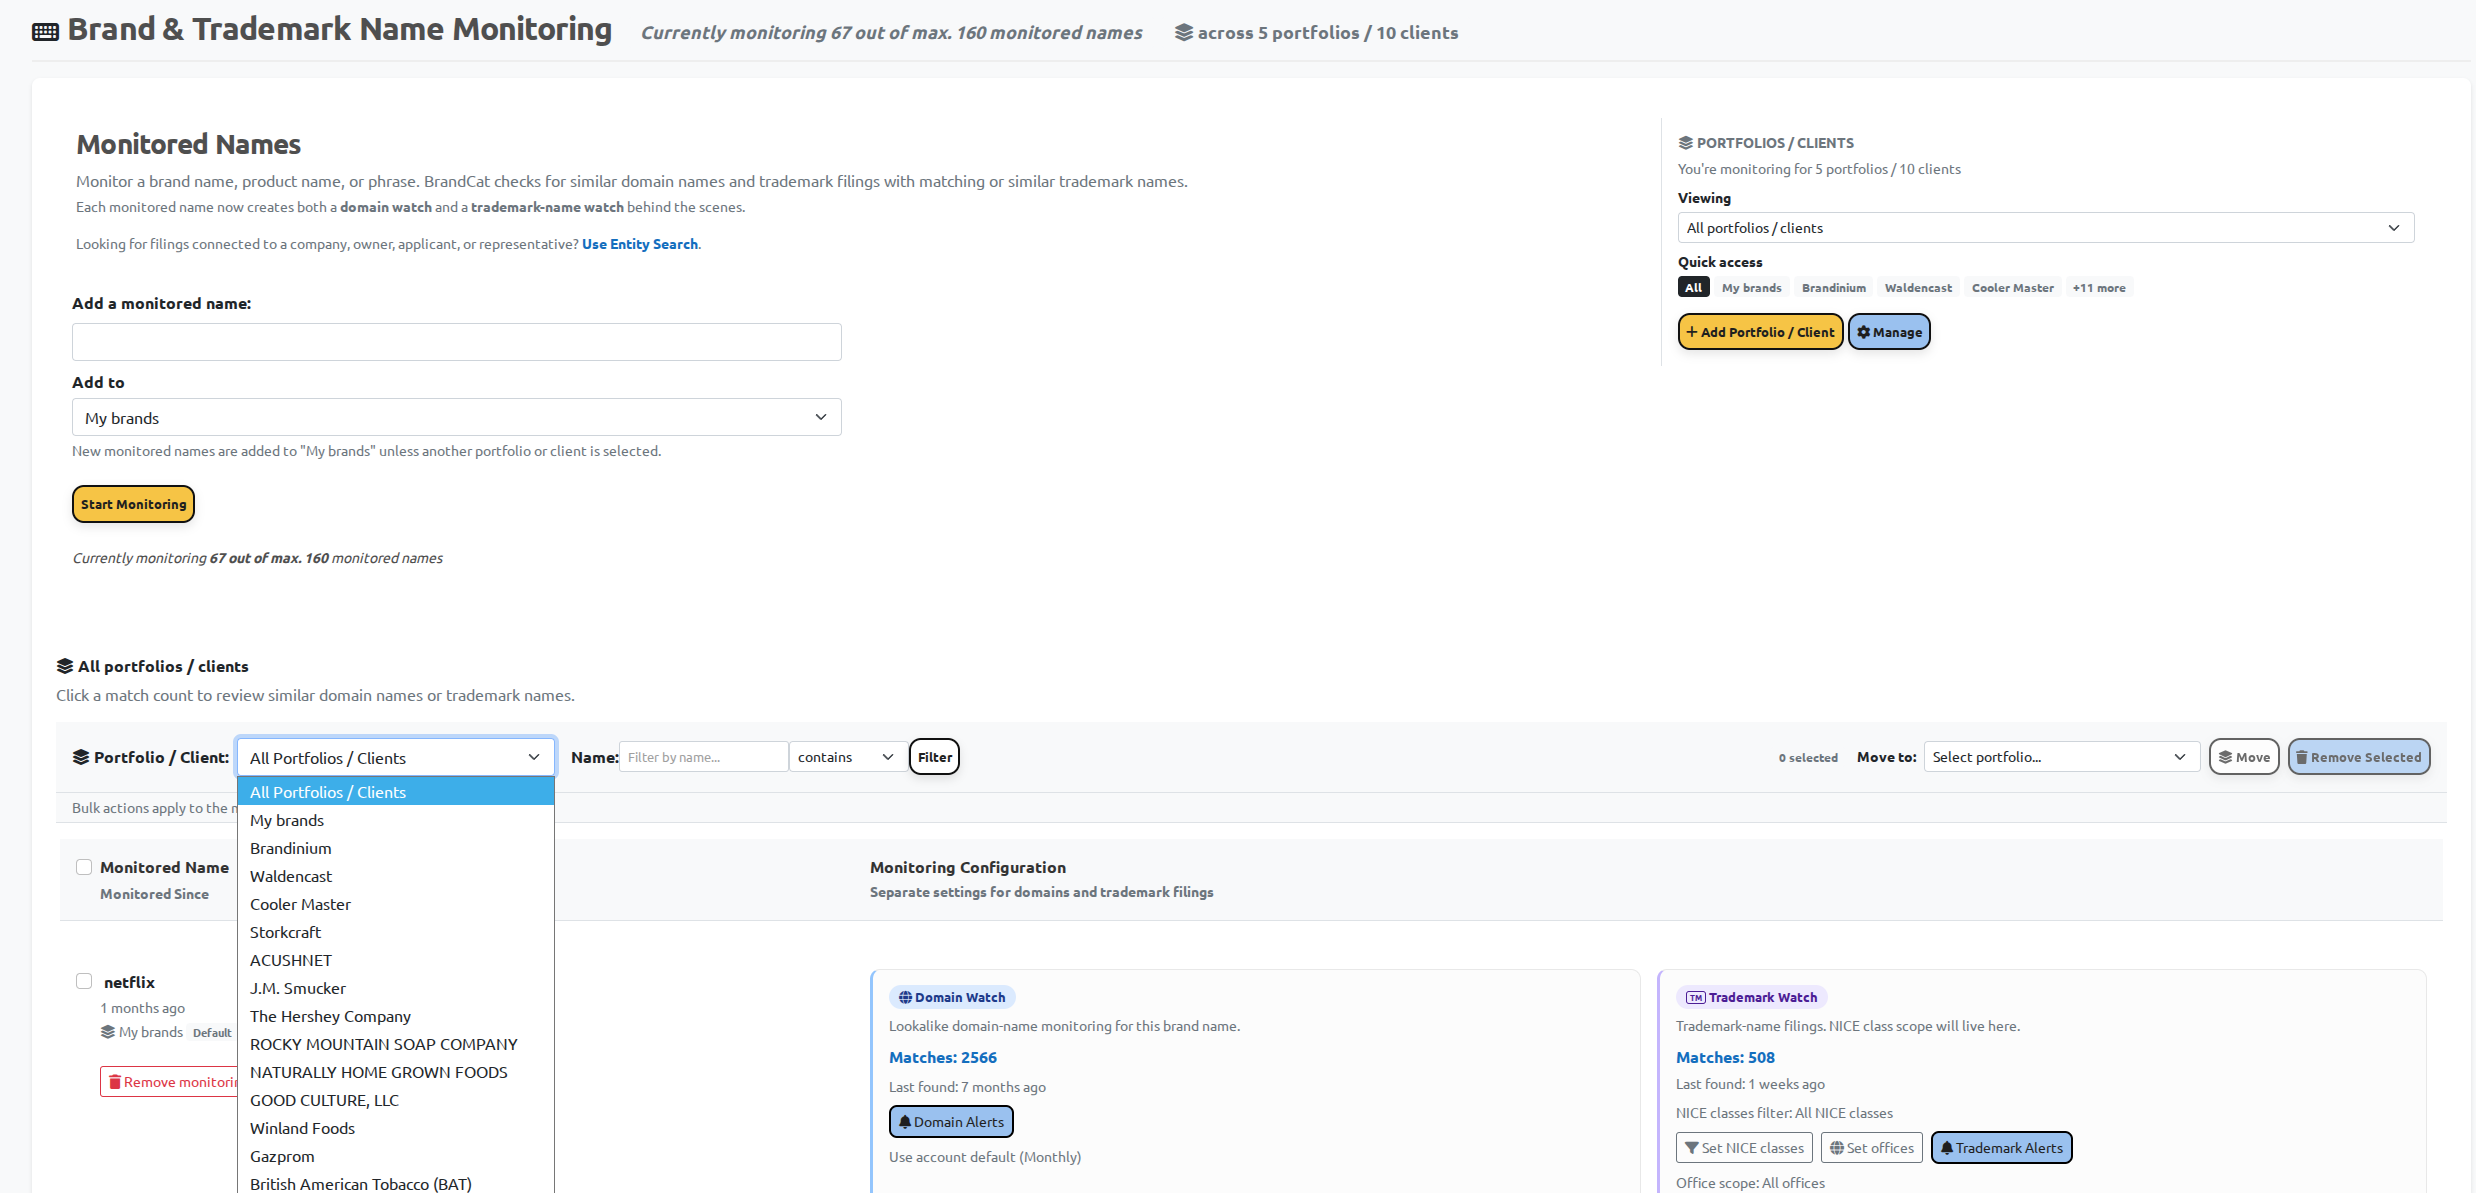Choose 'The Hershey Company' from the list
This screenshot has width=2476, height=1193.
(x=396, y=1016)
